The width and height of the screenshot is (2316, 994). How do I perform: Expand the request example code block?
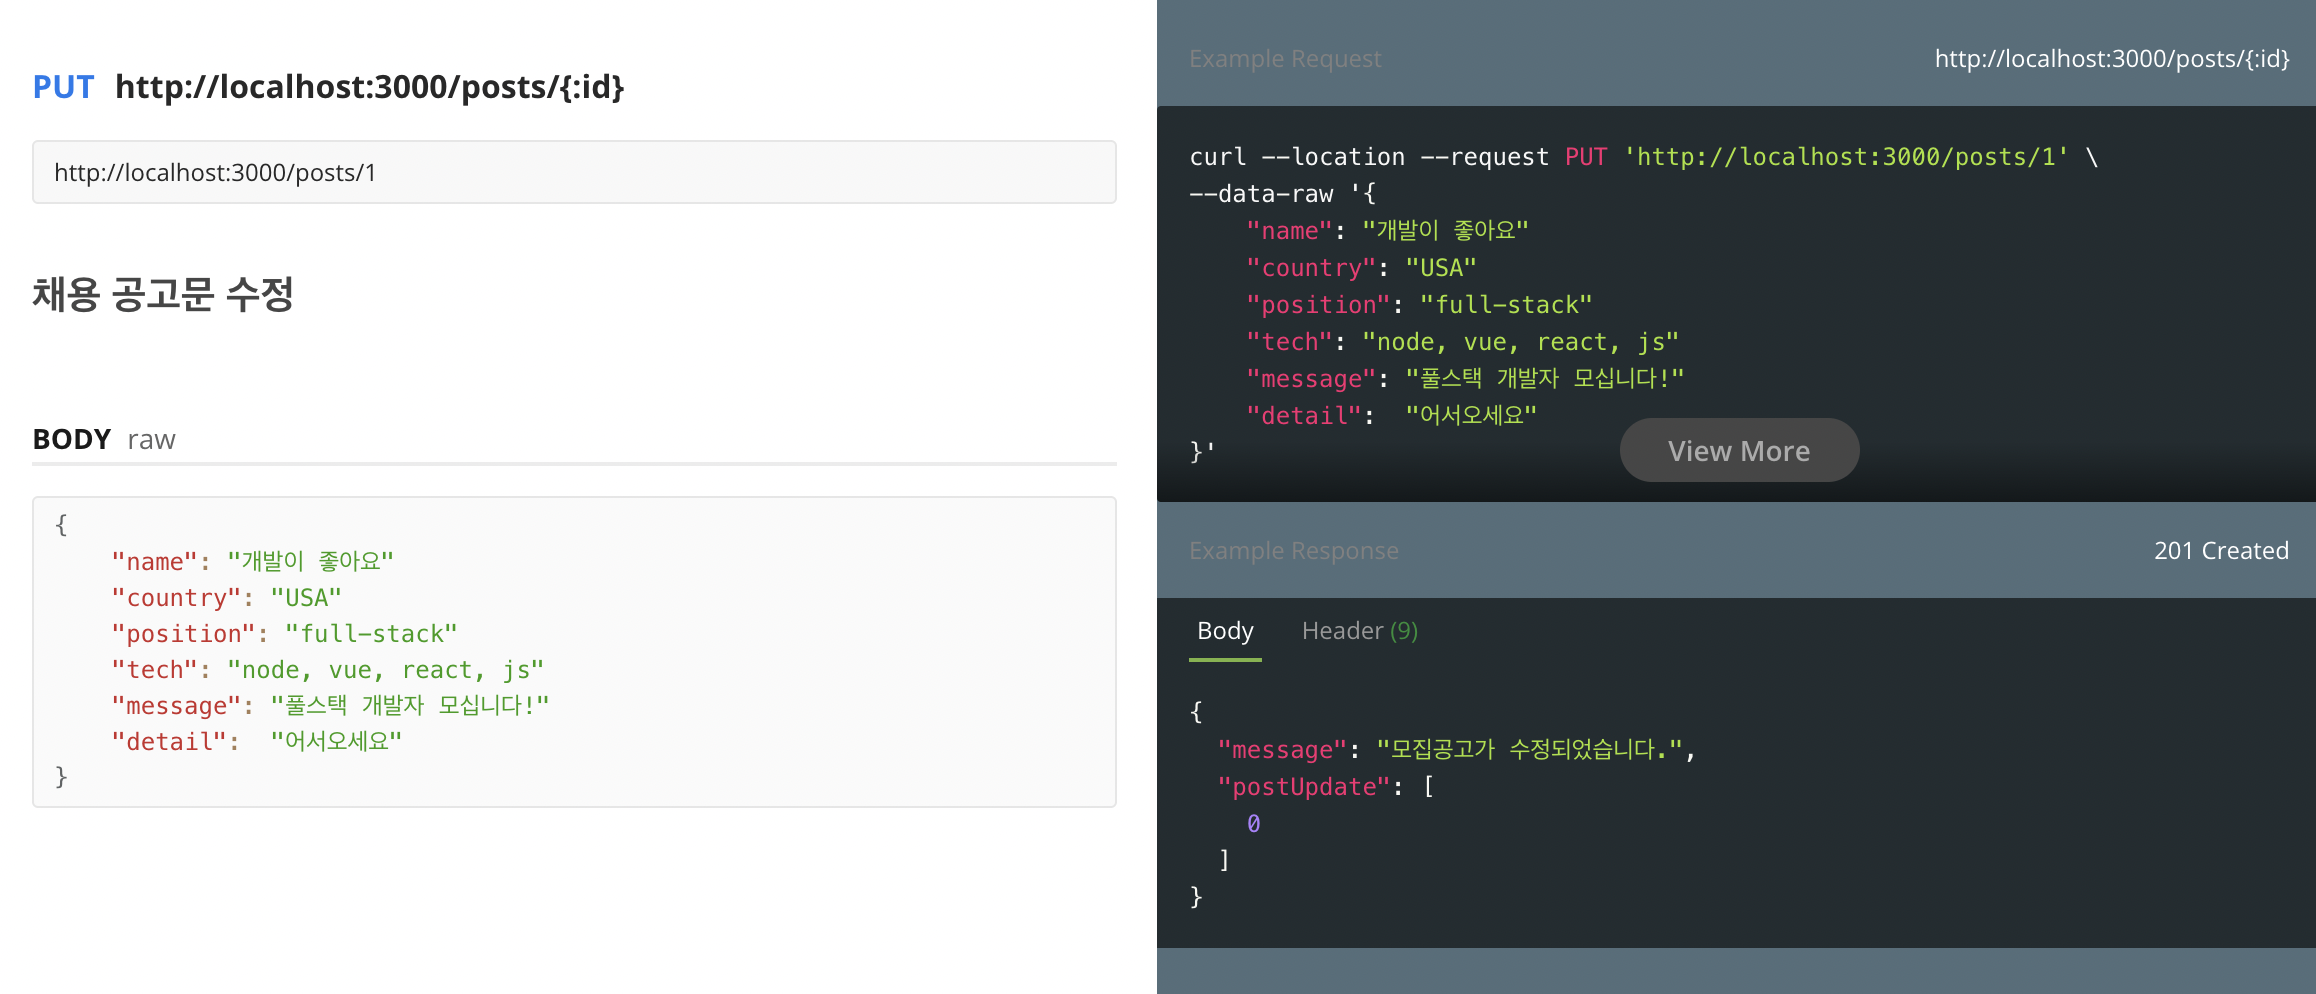tap(1739, 450)
